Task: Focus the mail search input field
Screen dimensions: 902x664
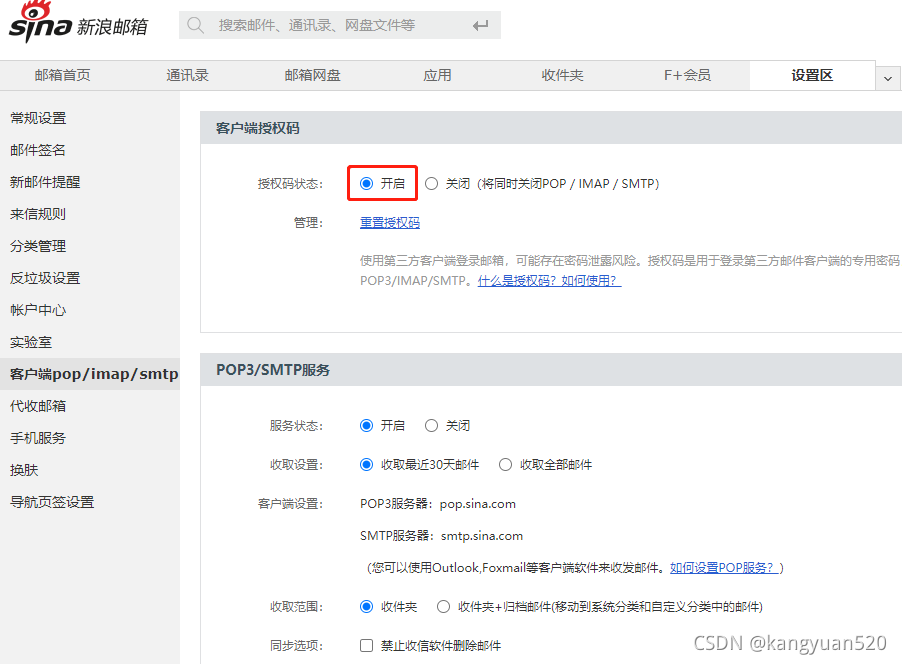Action: (x=339, y=25)
